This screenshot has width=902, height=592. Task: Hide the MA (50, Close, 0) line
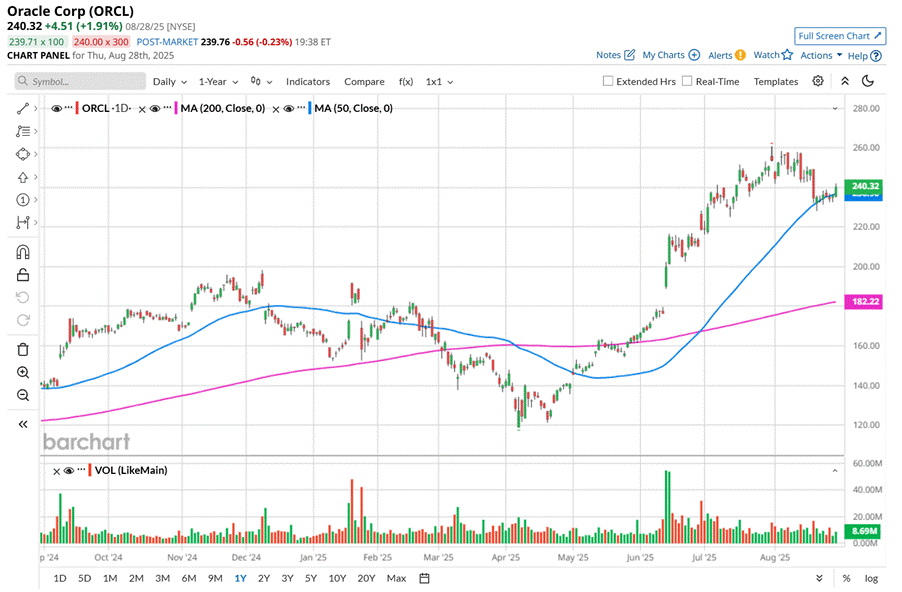click(289, 108)
